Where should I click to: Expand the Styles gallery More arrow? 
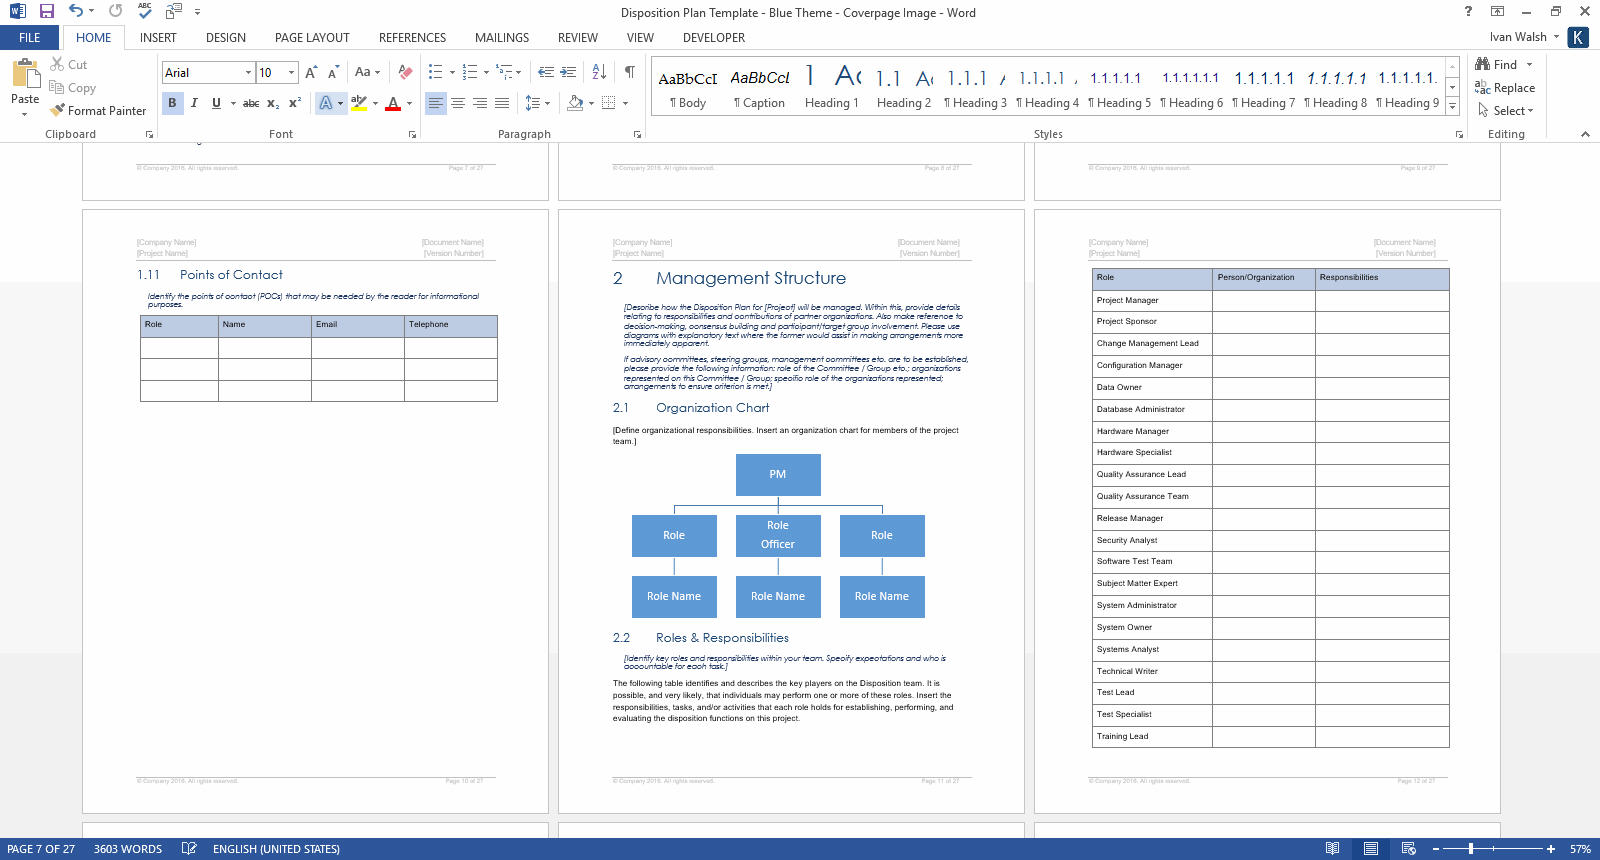pyautogui.click(x=1452, y=106)
